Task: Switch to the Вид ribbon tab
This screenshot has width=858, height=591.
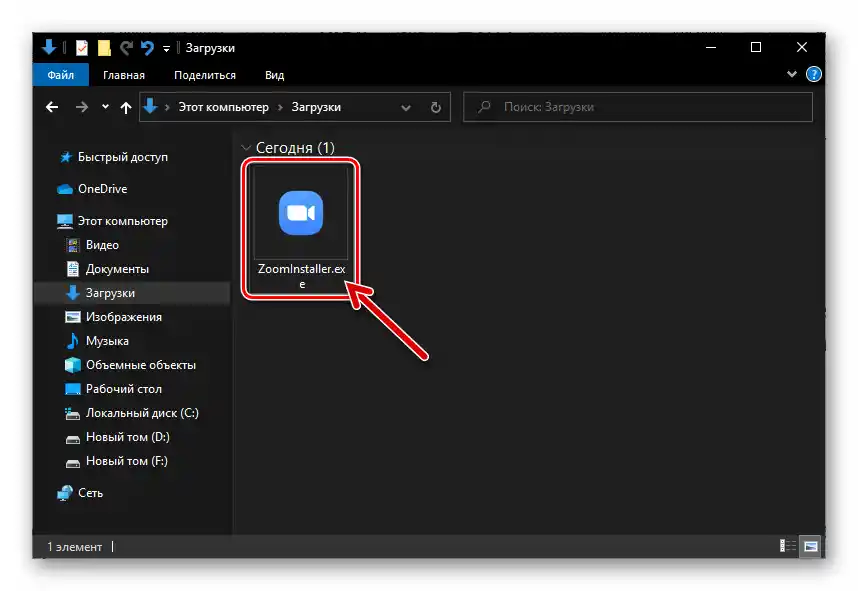Action: pyautogui.click(x=273, y=74)
